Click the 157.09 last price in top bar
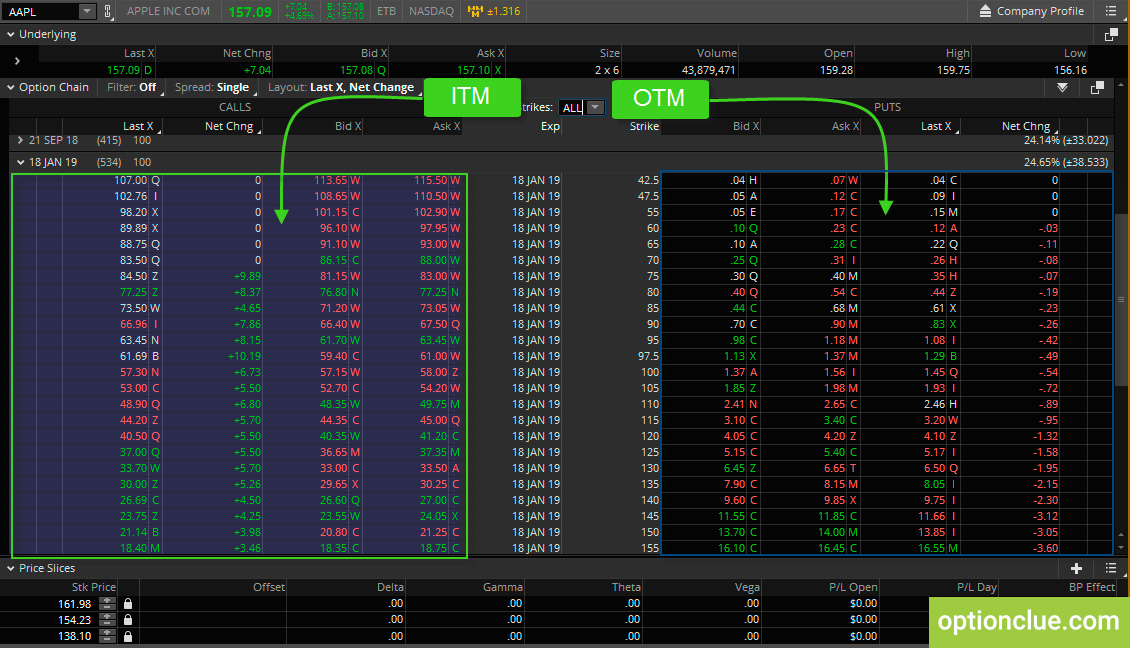 tap(250, 12)
